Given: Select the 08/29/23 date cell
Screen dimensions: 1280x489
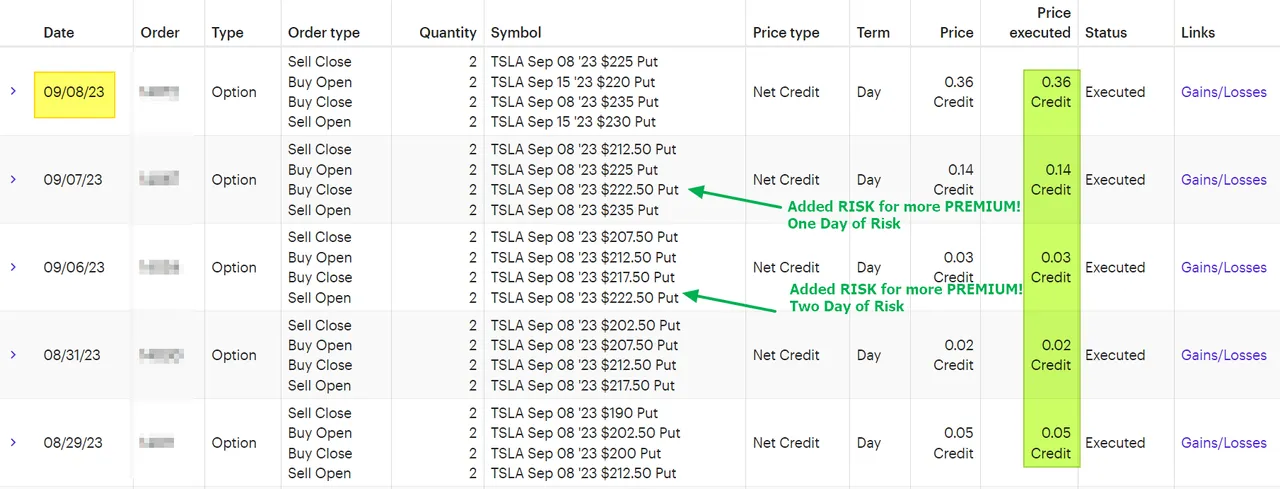Looking at the screenshot, I should pos(74,443).
